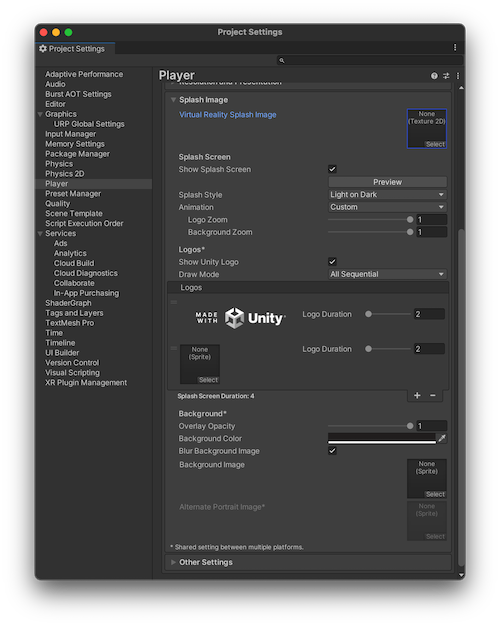The height and width of the screenshot is (626, 500).
Task: Click the Project Settings gear icon
Action: [43, 49]
